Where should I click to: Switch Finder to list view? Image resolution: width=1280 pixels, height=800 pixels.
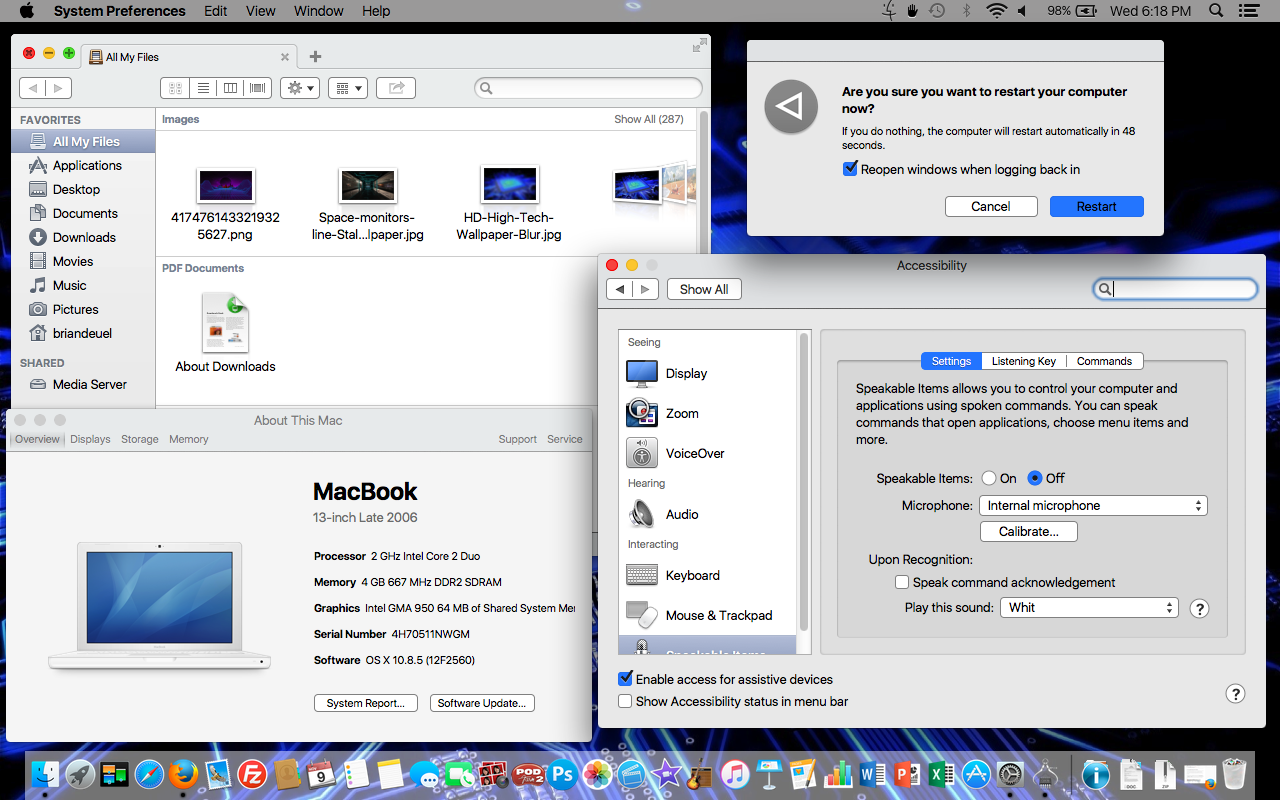point(203,88)
